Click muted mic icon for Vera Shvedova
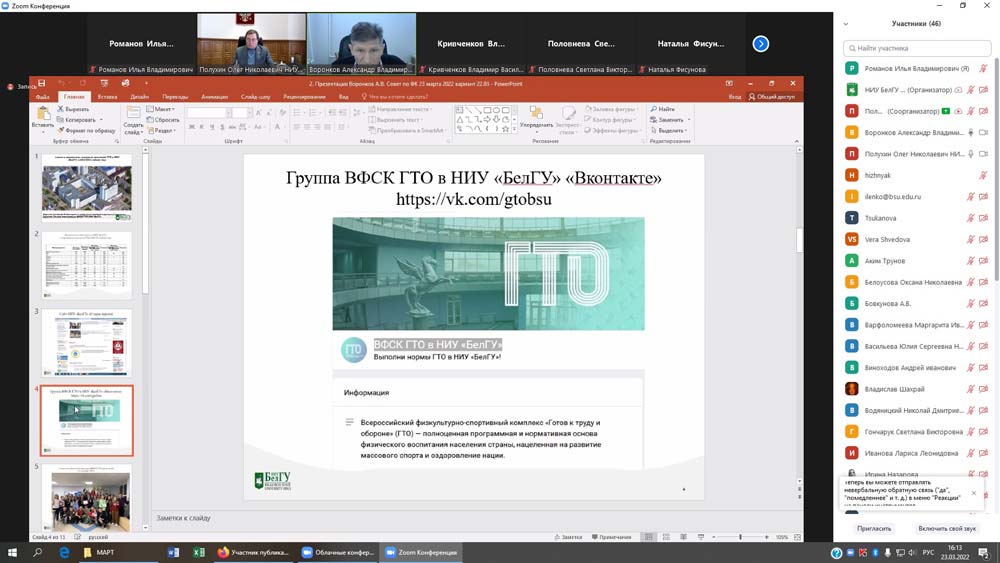Viewport: 1000px width, 563px height. click(x=970, y=240)
